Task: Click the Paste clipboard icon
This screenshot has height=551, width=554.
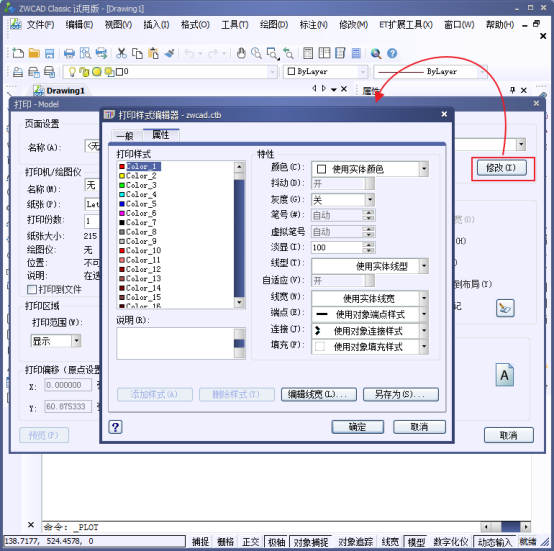Action: click(x=153, y=53)
